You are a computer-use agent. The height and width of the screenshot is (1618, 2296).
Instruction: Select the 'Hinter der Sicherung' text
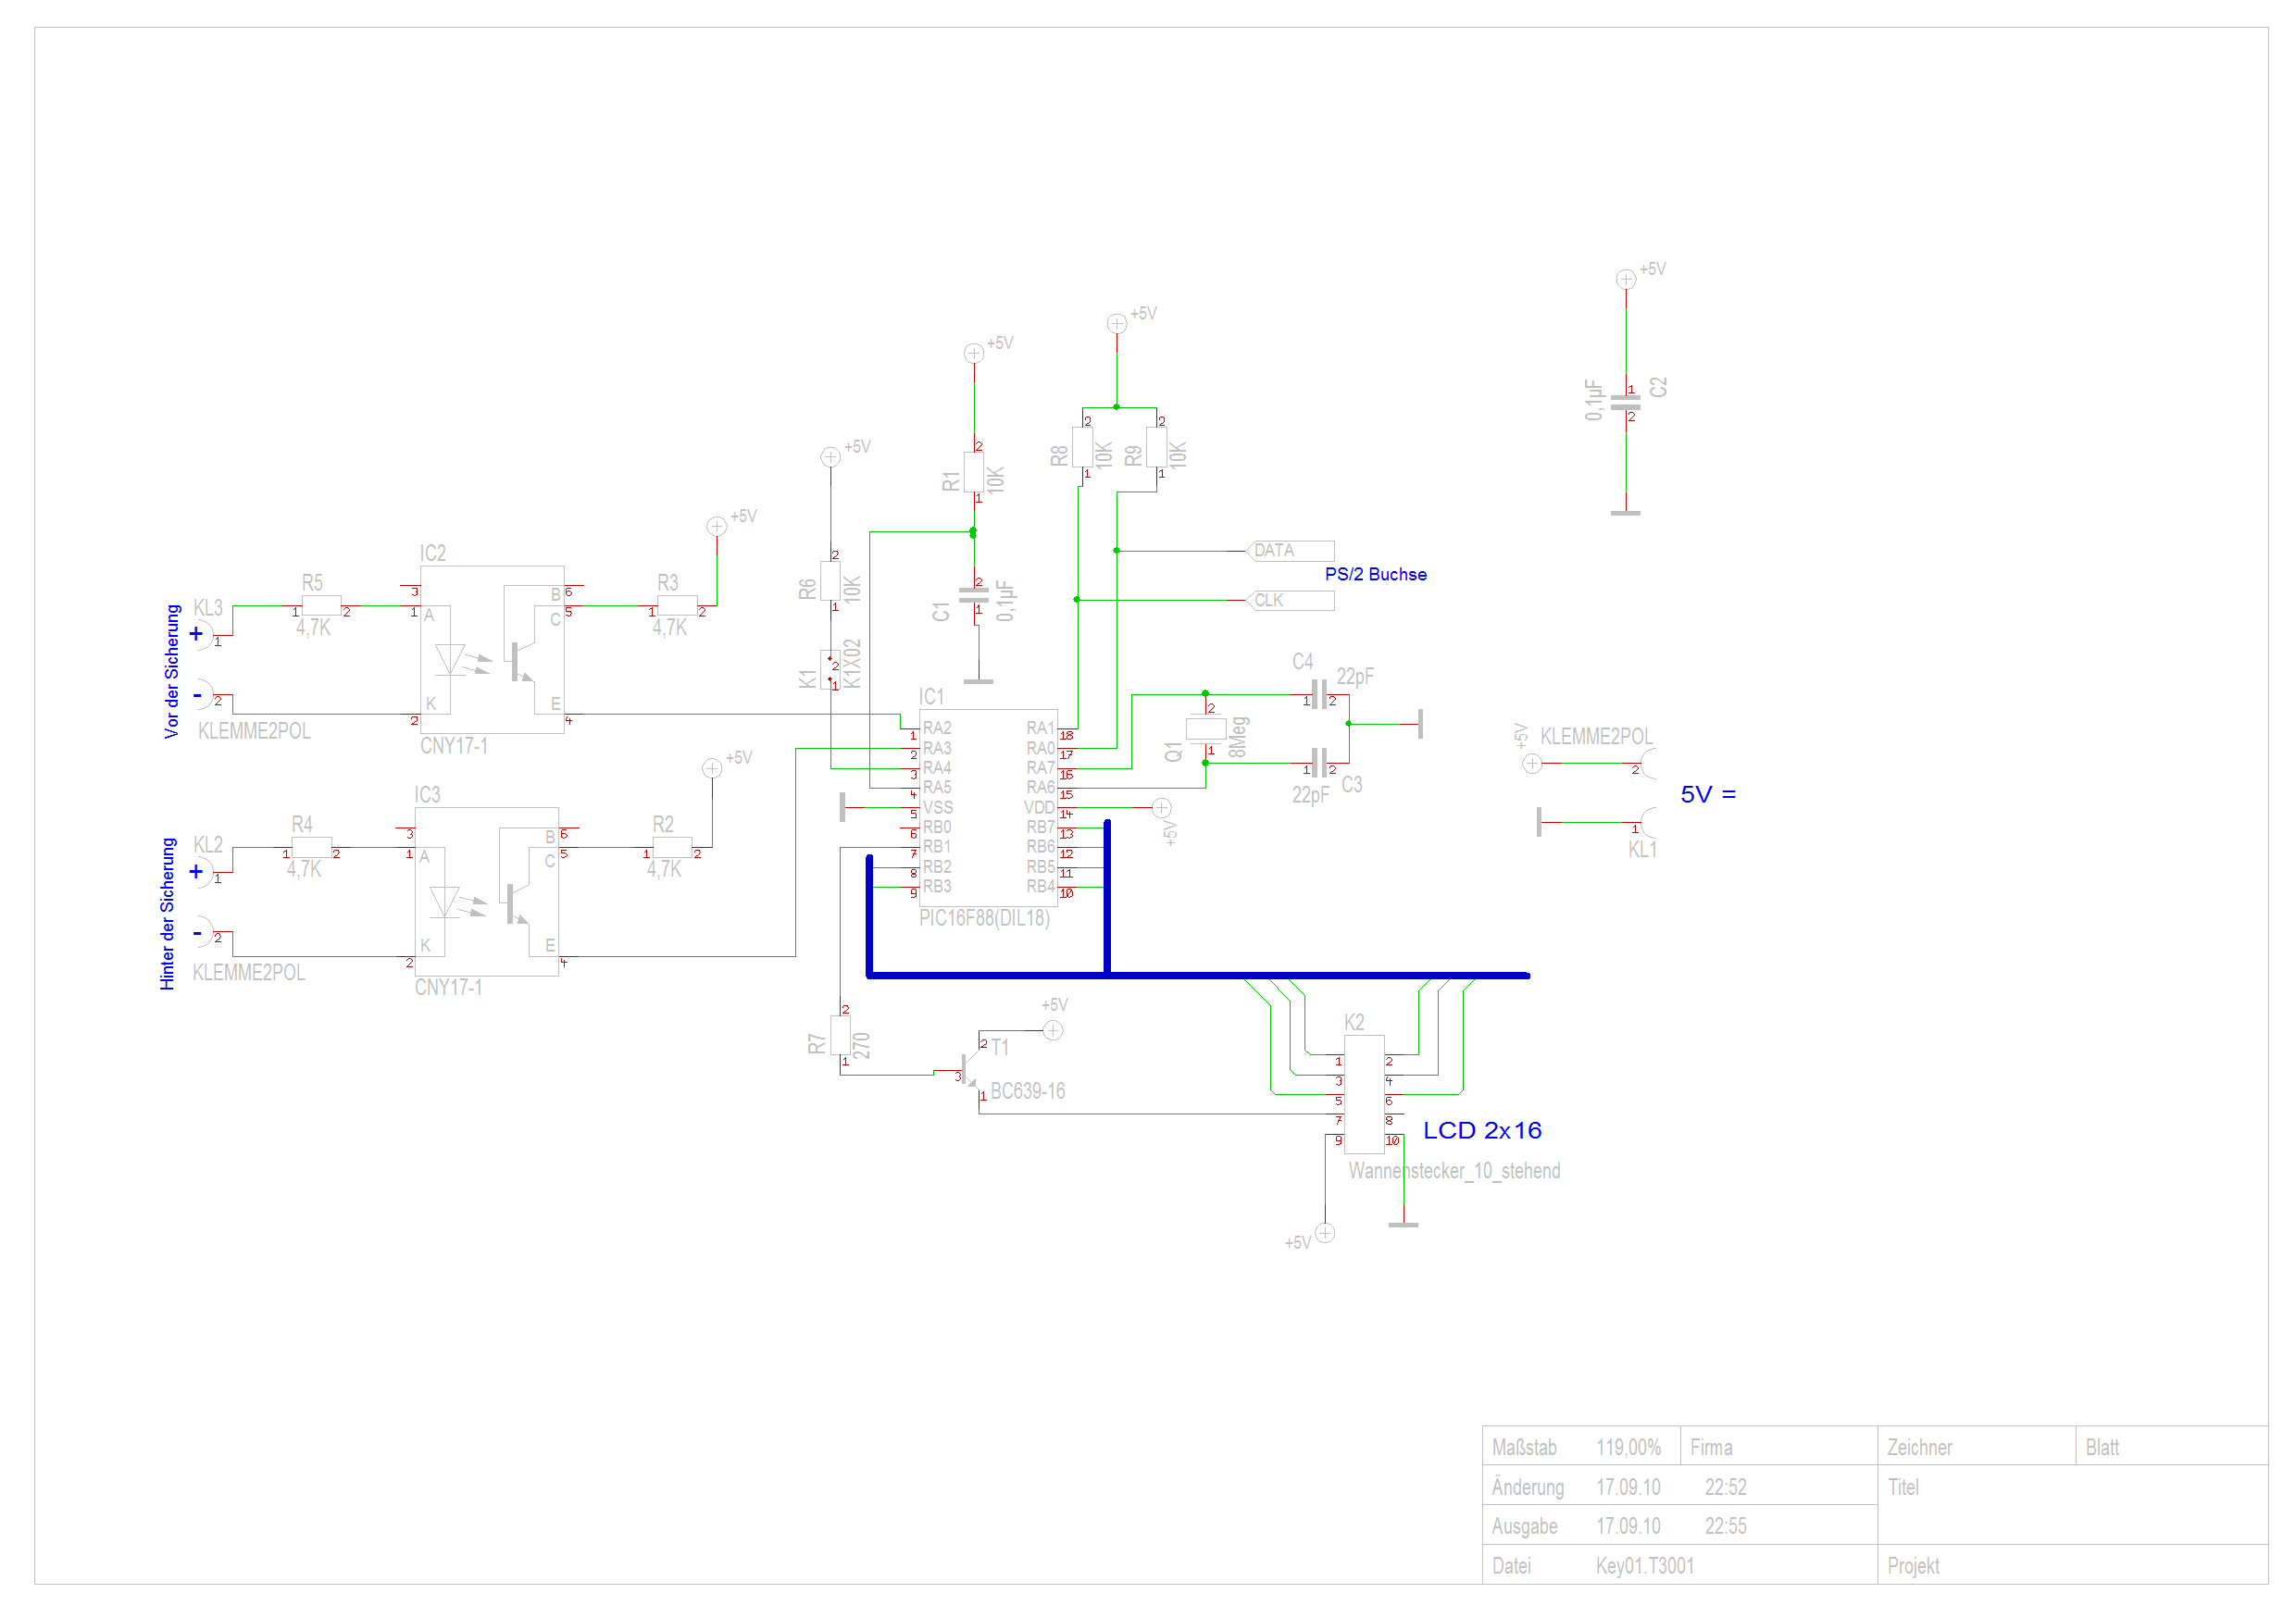[168, 914]
